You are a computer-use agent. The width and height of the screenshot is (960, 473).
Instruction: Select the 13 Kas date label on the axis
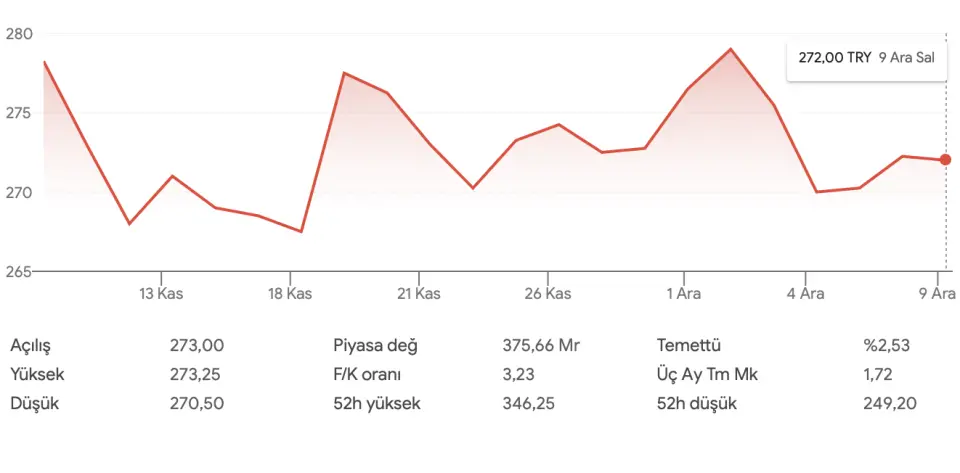pyautogui.click(x=161, y=294)
